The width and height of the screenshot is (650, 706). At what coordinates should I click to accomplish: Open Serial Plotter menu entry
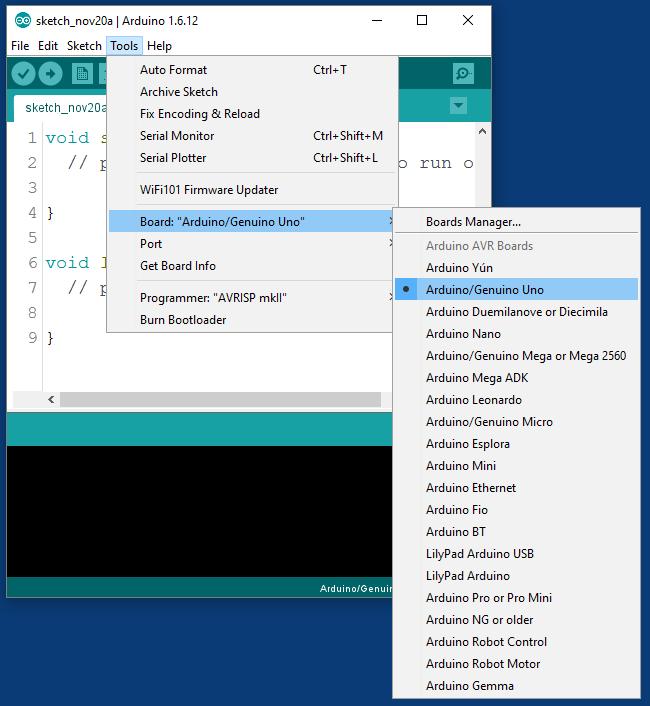(x=252, y=158)
